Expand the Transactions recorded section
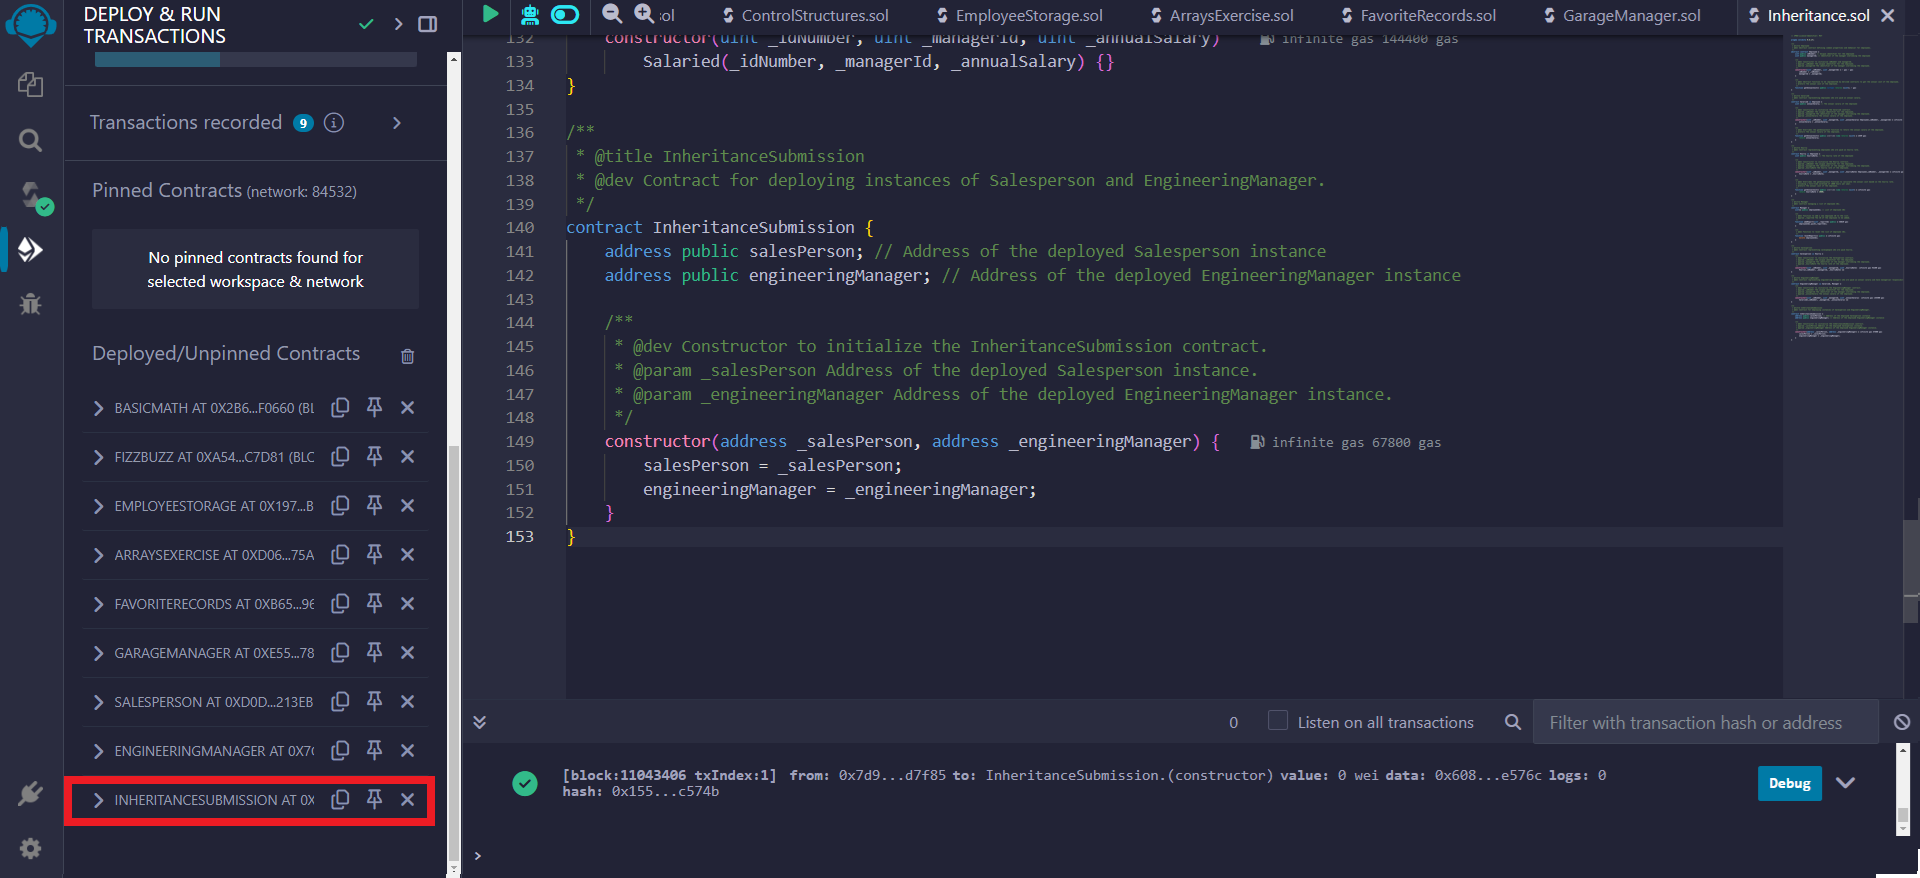 click(x=397, y=122)
